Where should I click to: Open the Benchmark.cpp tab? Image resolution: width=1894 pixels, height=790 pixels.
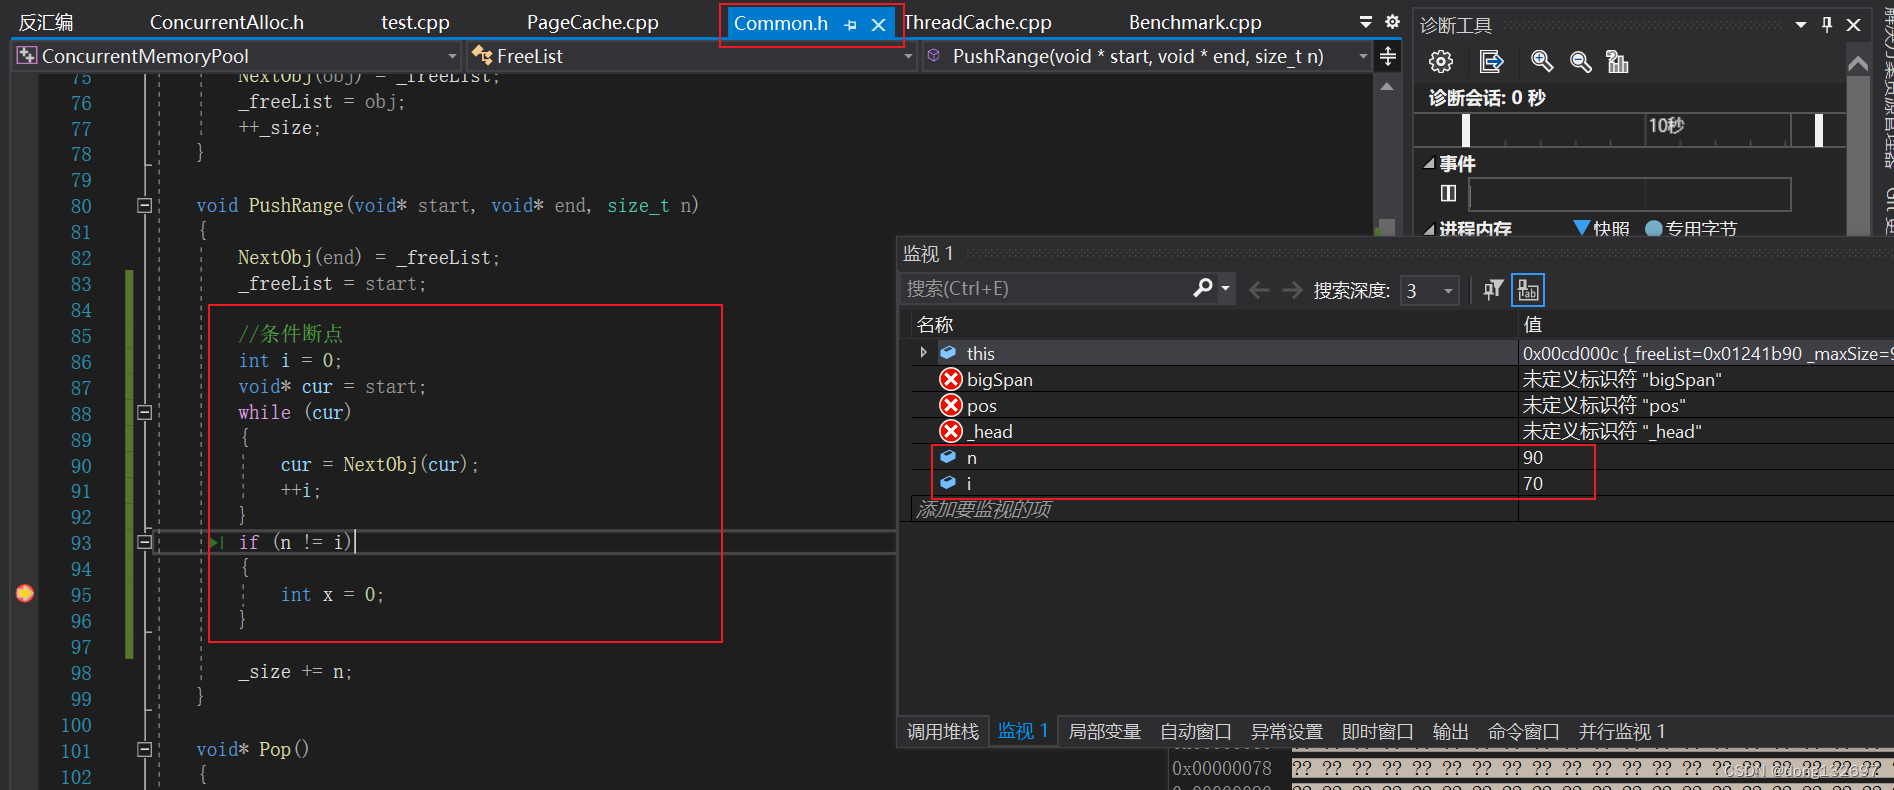1195,22
